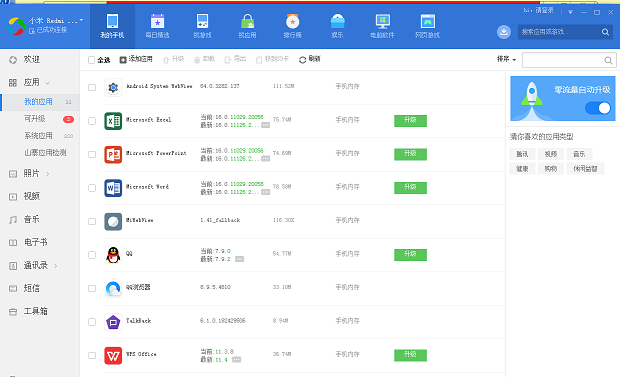Click the 添加应用 add app icon
This screenshot has width=620, height=377.
[123, 60]
